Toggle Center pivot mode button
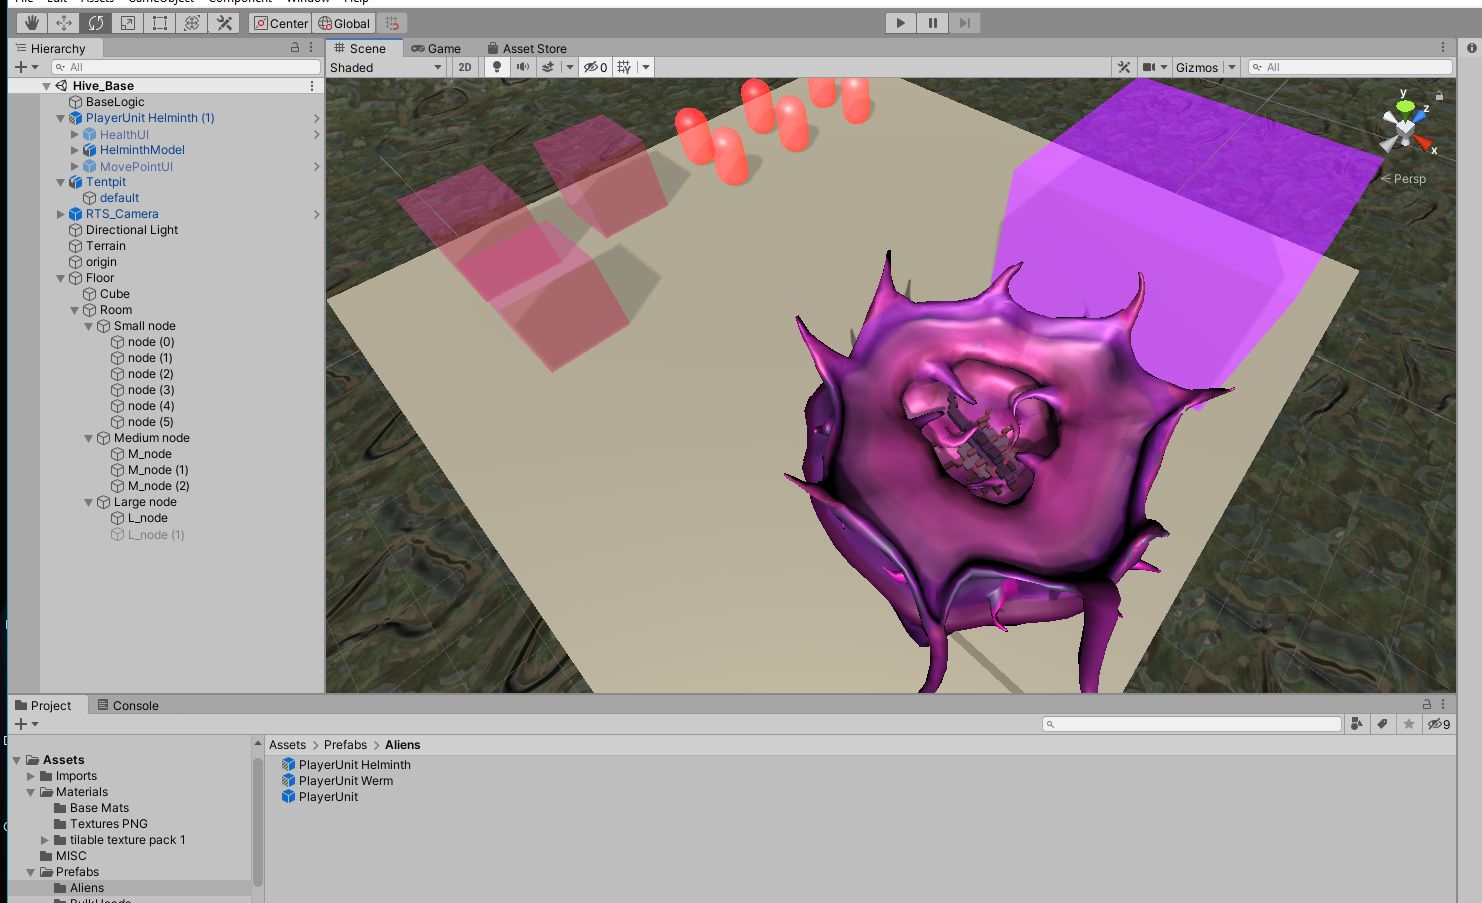This screenshot has width=1482, height=903. (x=280, y=23)
